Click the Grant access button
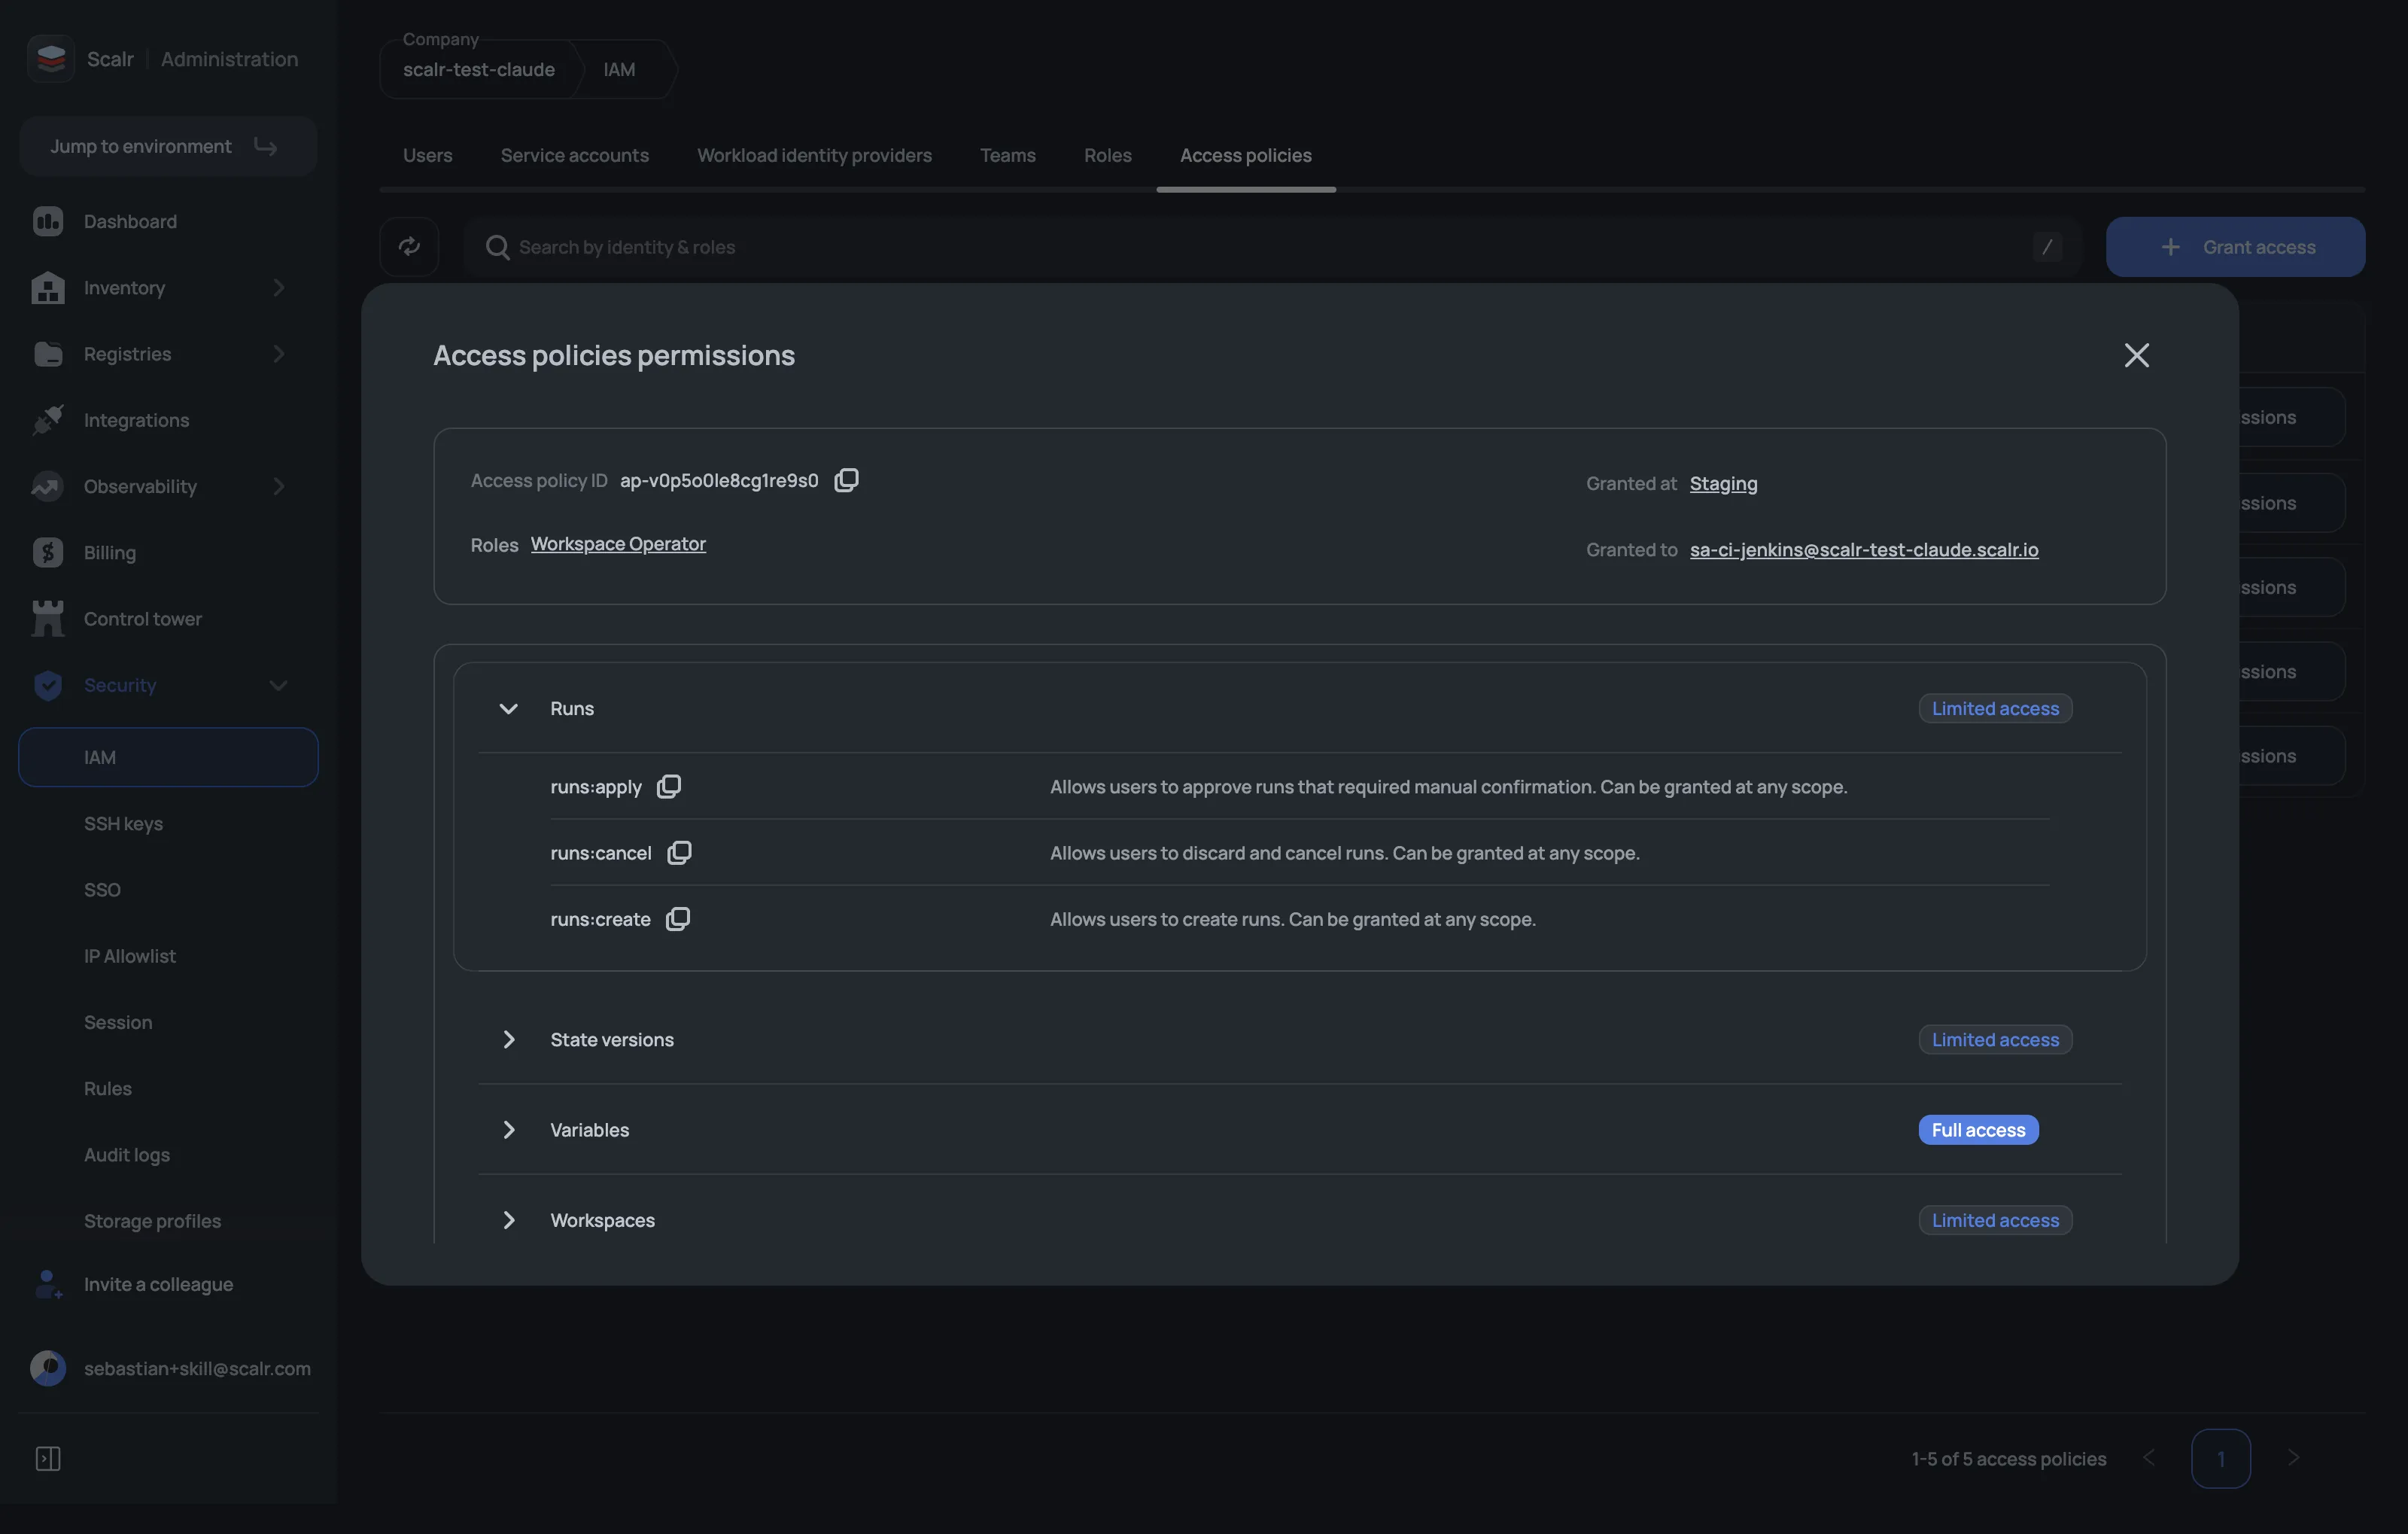This screenshot has height=1534, width=2408. (2235, 246)
